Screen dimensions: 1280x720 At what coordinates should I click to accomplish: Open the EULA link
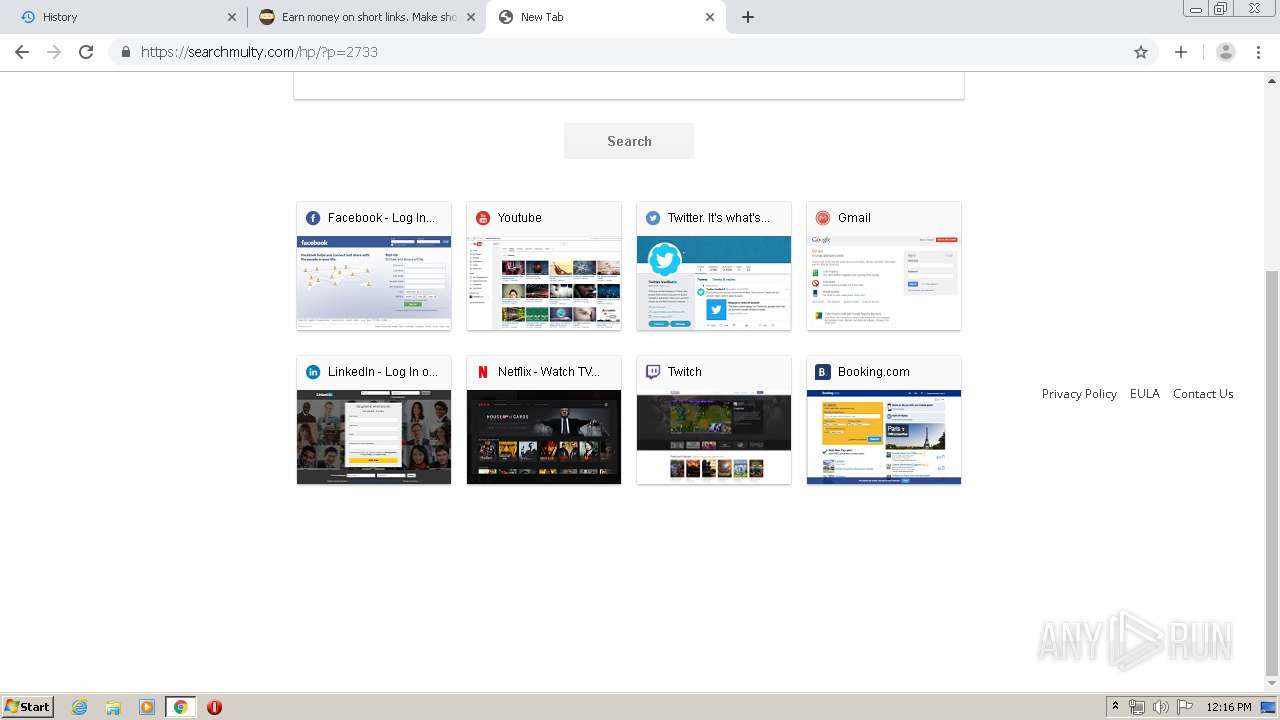pos(1145,394)
